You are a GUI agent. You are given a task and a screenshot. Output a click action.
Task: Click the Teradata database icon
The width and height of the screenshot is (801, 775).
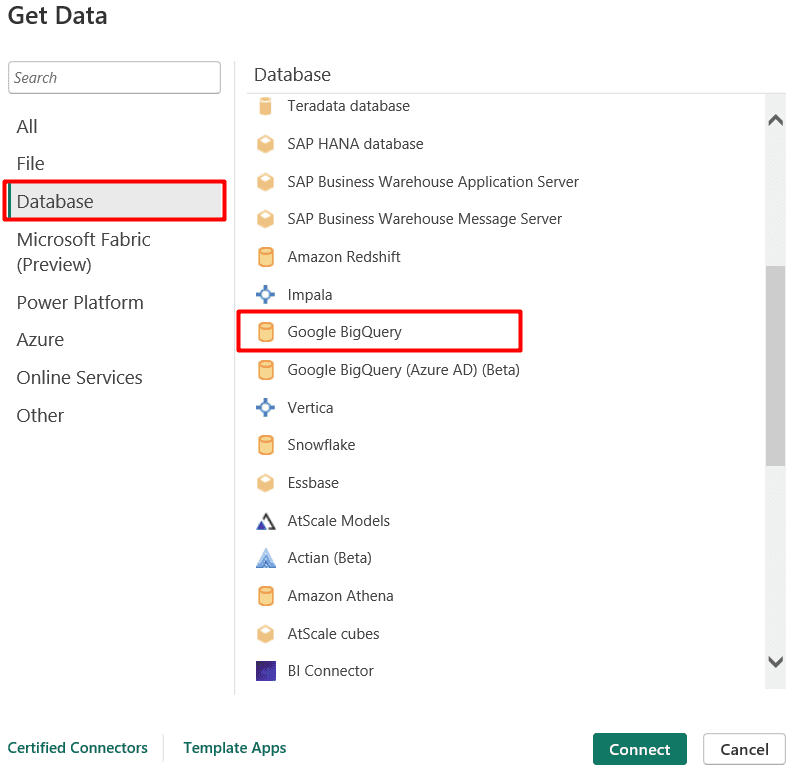click(265, 106)
